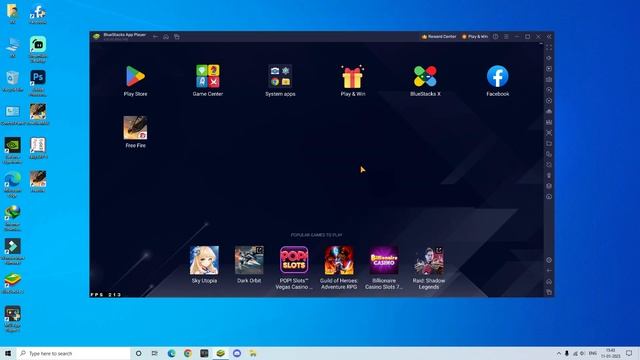Open Edge from the taskbar
640x360 pixels.
coord(171,353)
